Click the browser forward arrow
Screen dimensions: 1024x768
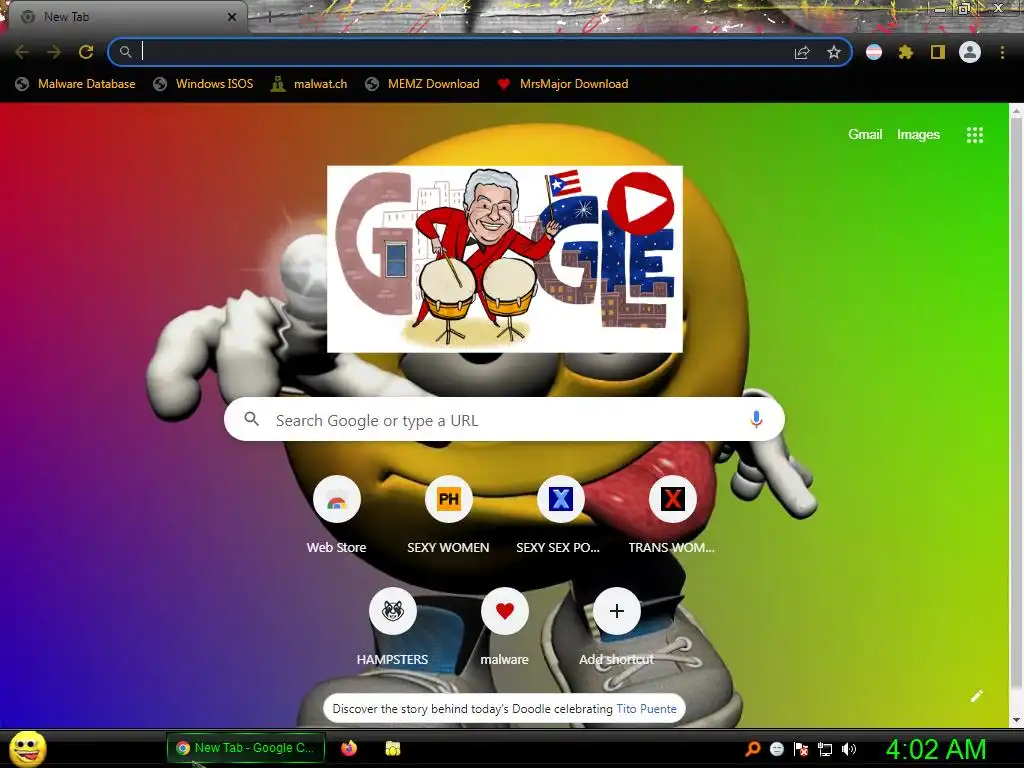click(54, 52)
